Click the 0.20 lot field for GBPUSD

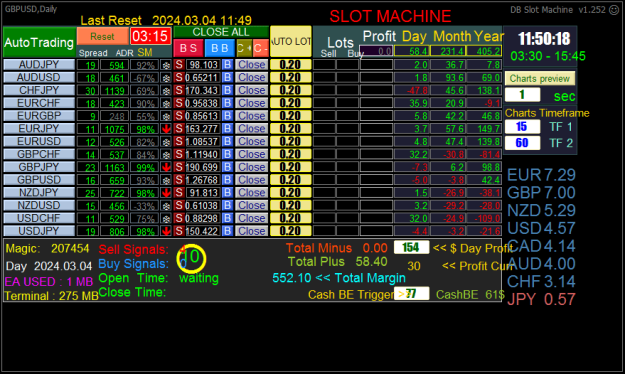(x=291, y=180)
